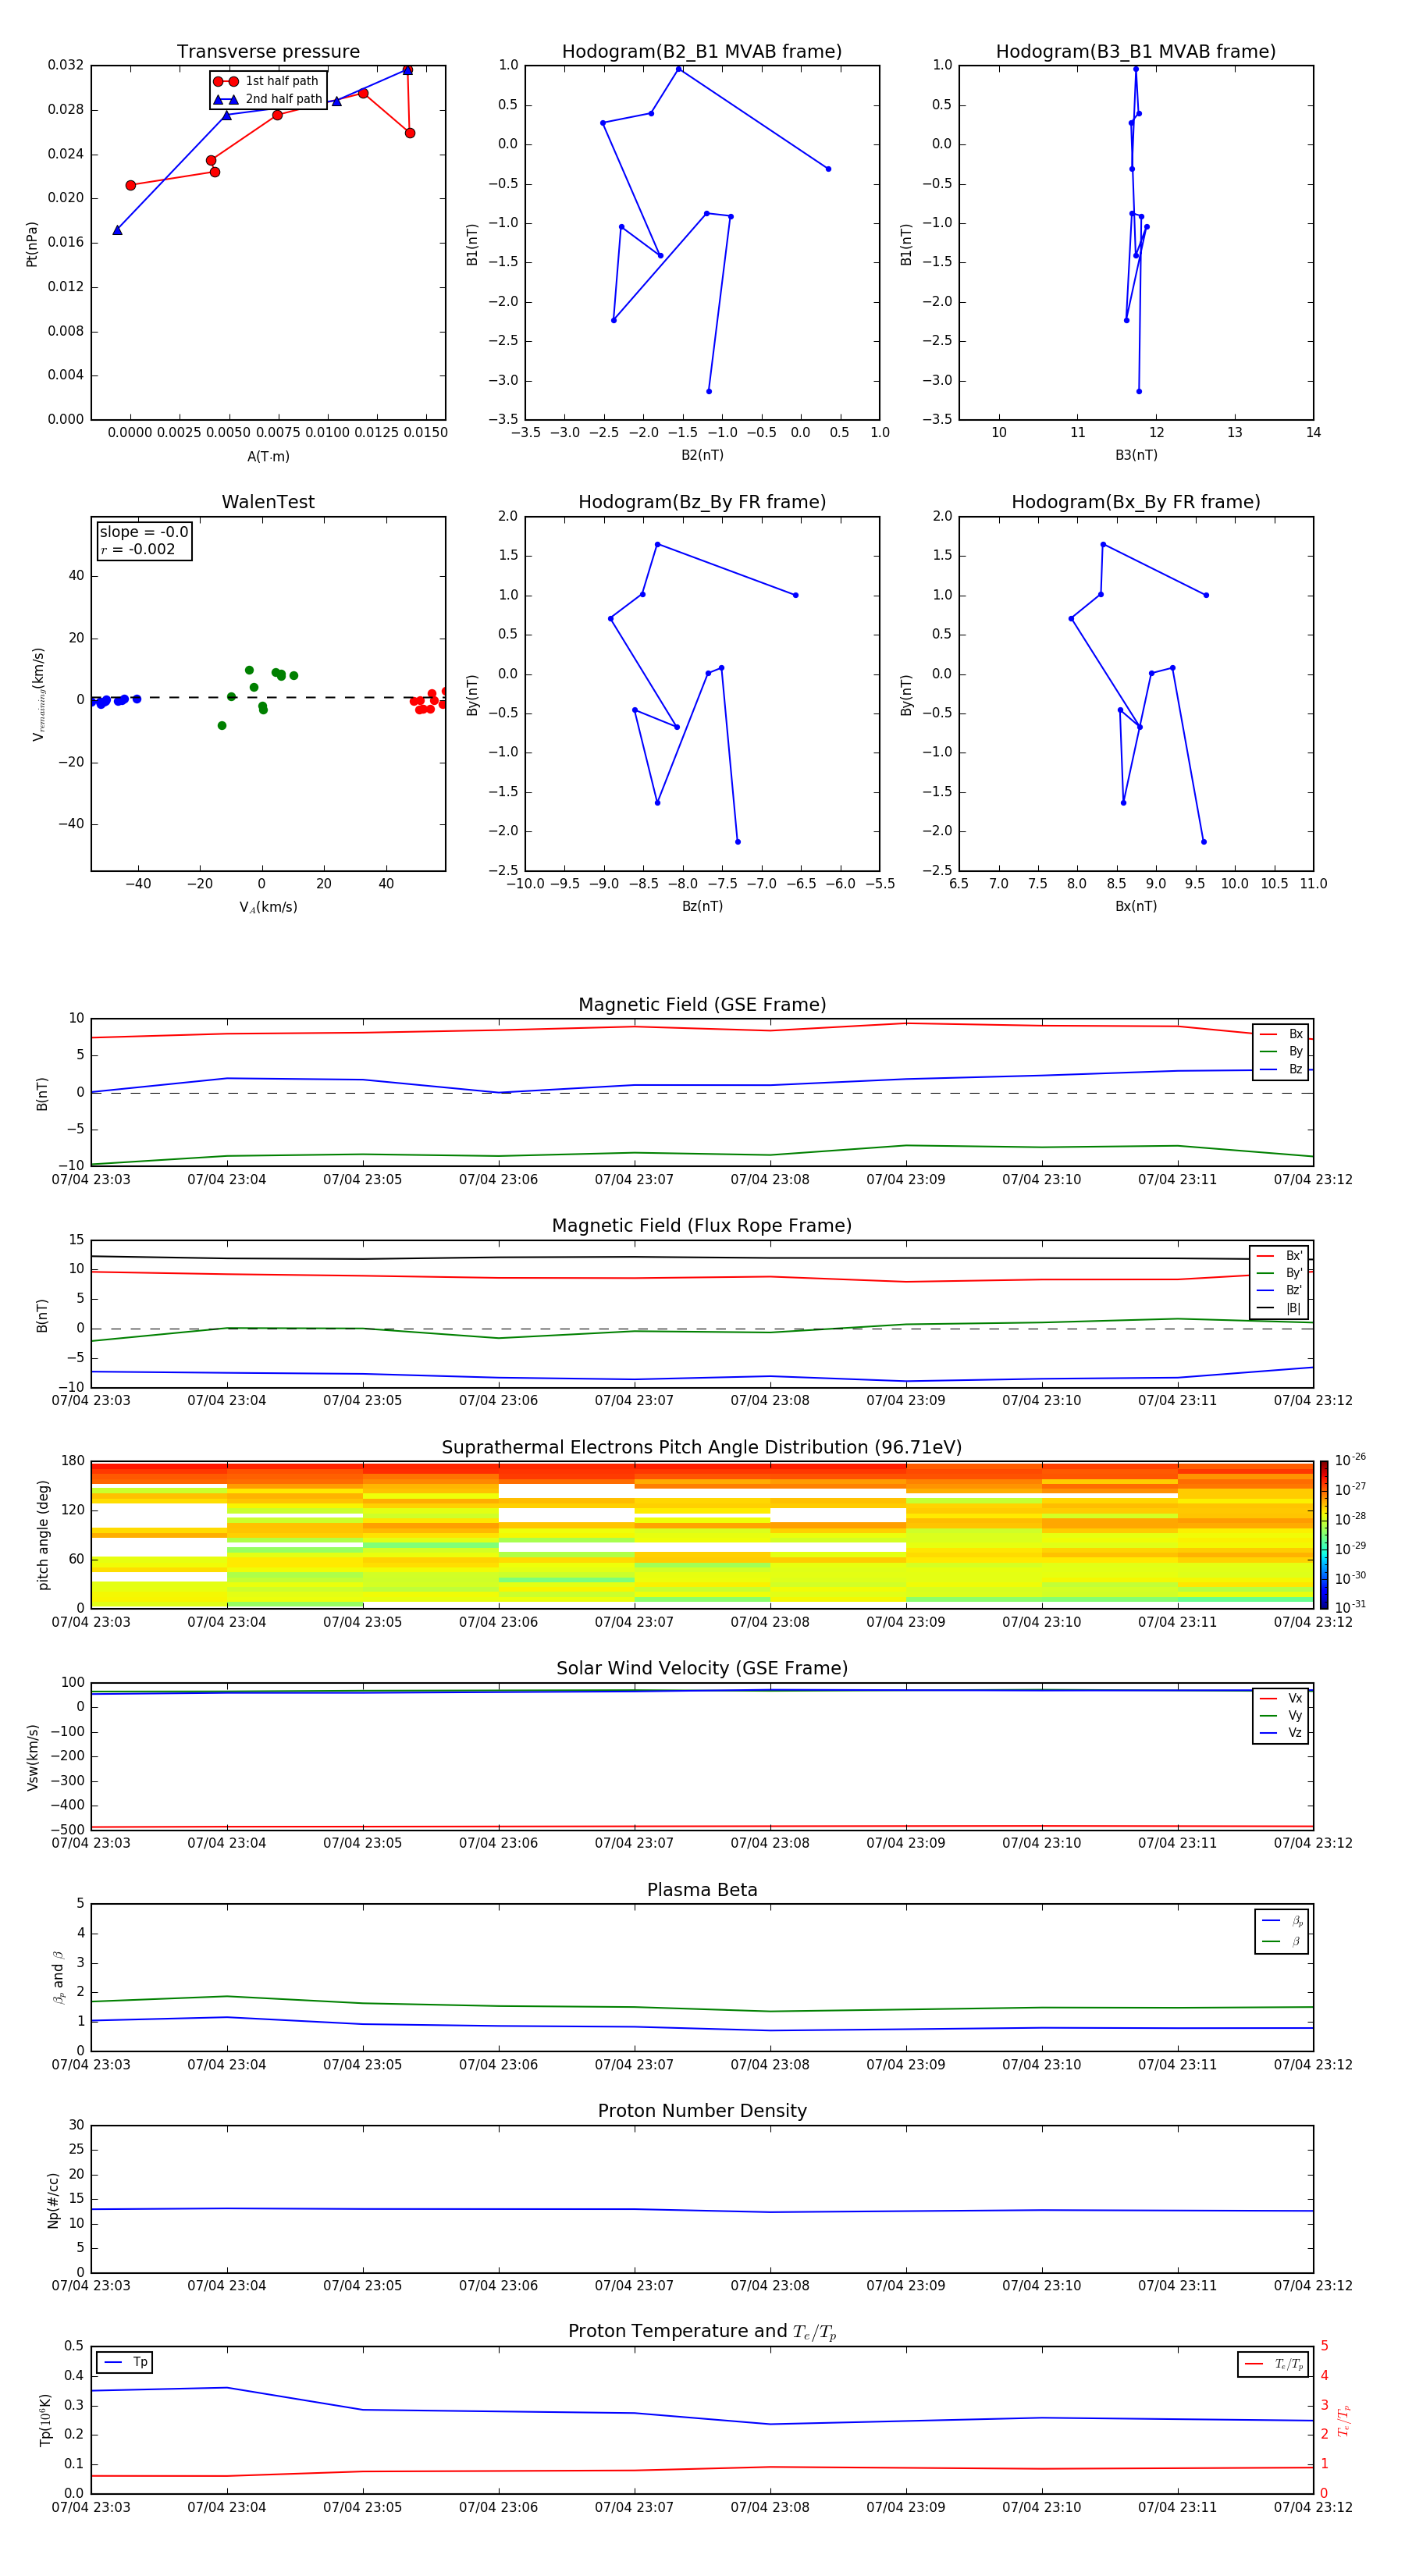Click the 'V_A(km/s)' x-axis label

pyautogui.click(x=268, y=908)
